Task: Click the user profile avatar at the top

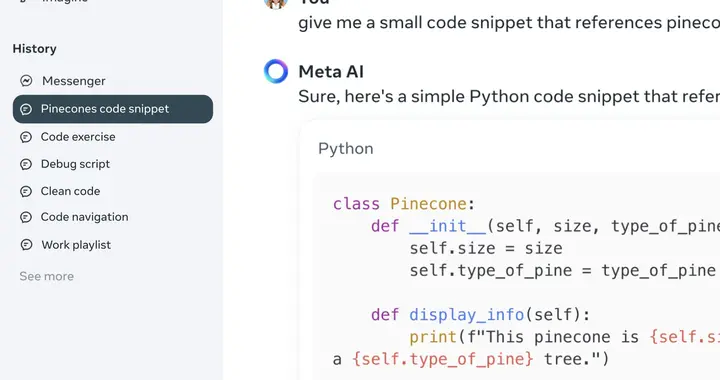Action: click(x=276, y=2)
